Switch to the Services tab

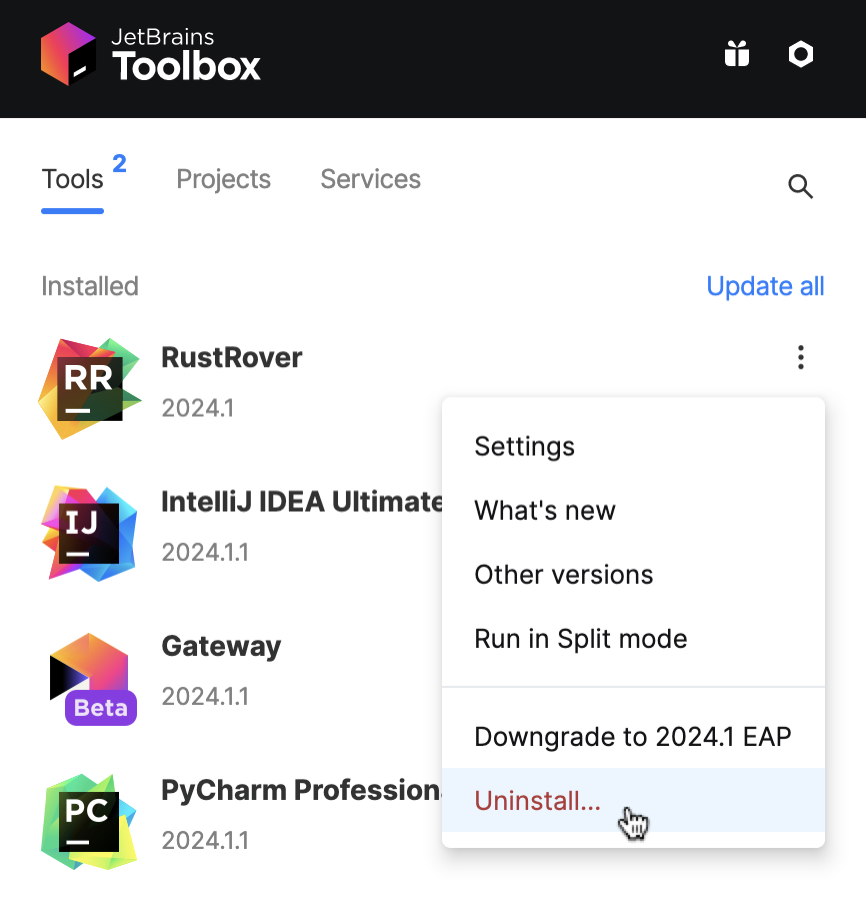tap(370, 179)
